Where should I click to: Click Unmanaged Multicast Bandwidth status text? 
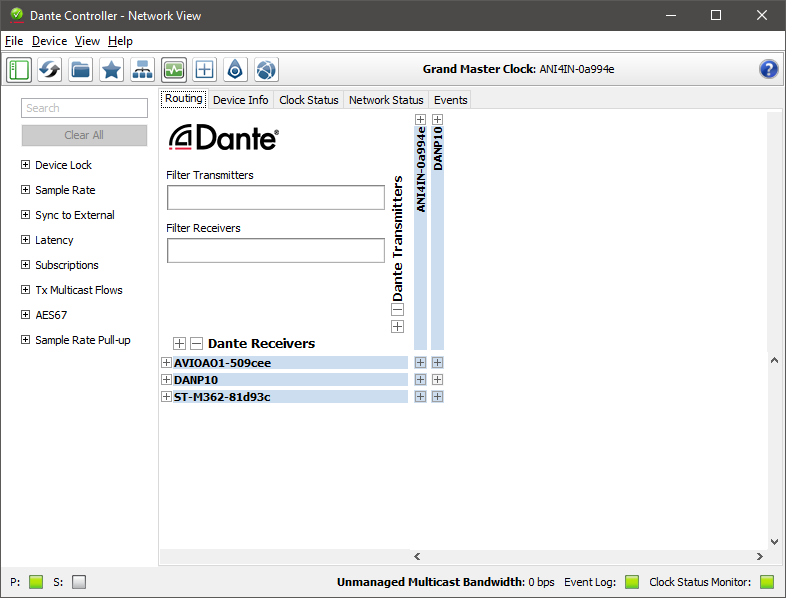tap(445, 582)
